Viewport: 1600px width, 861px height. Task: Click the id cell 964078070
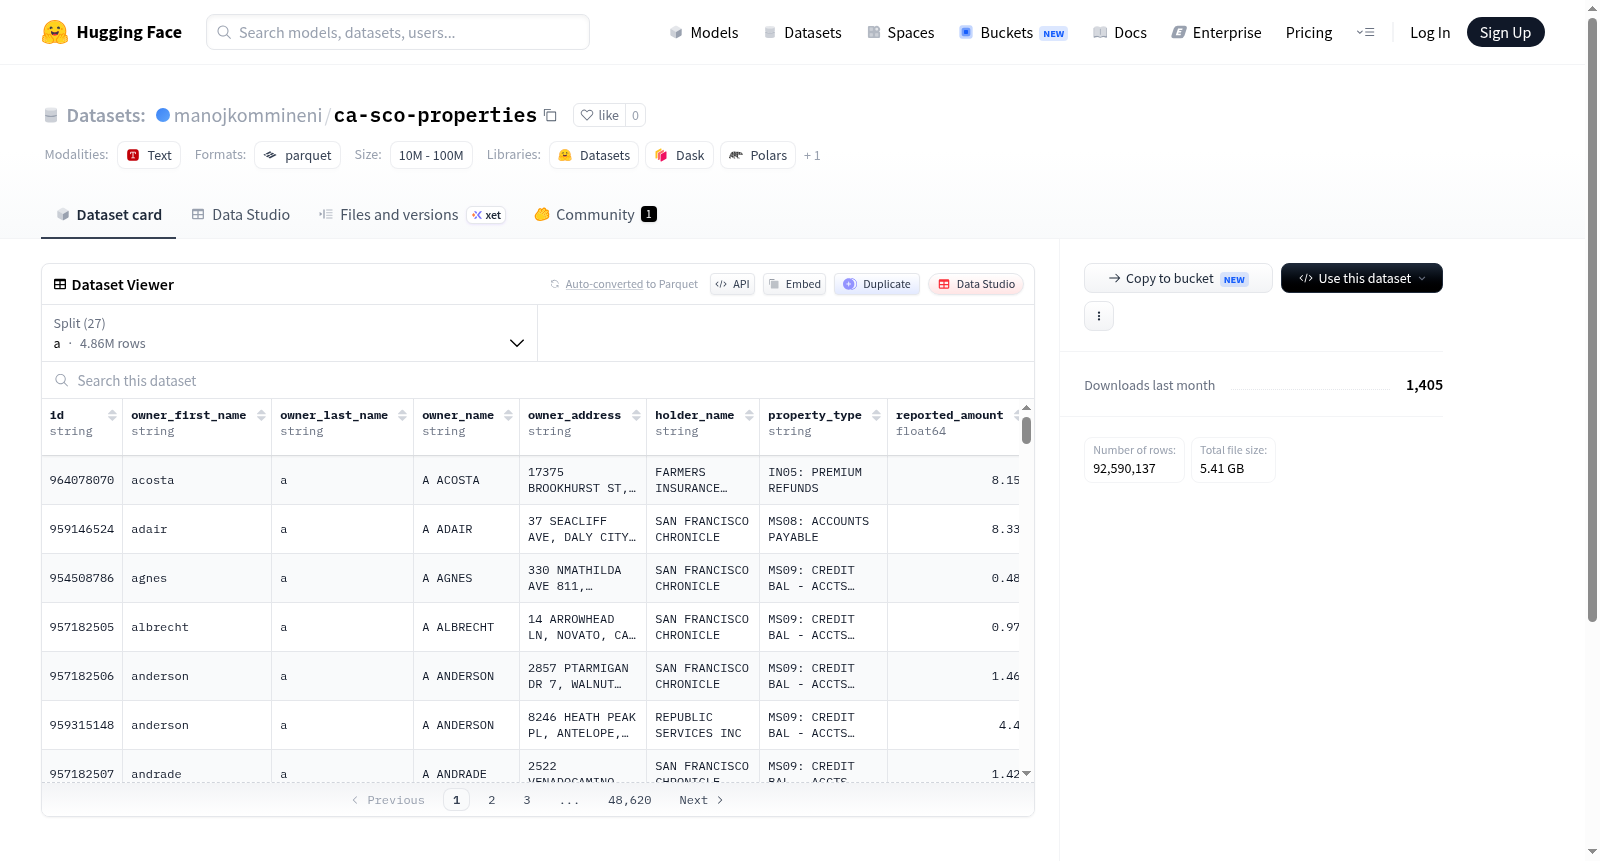82,480
